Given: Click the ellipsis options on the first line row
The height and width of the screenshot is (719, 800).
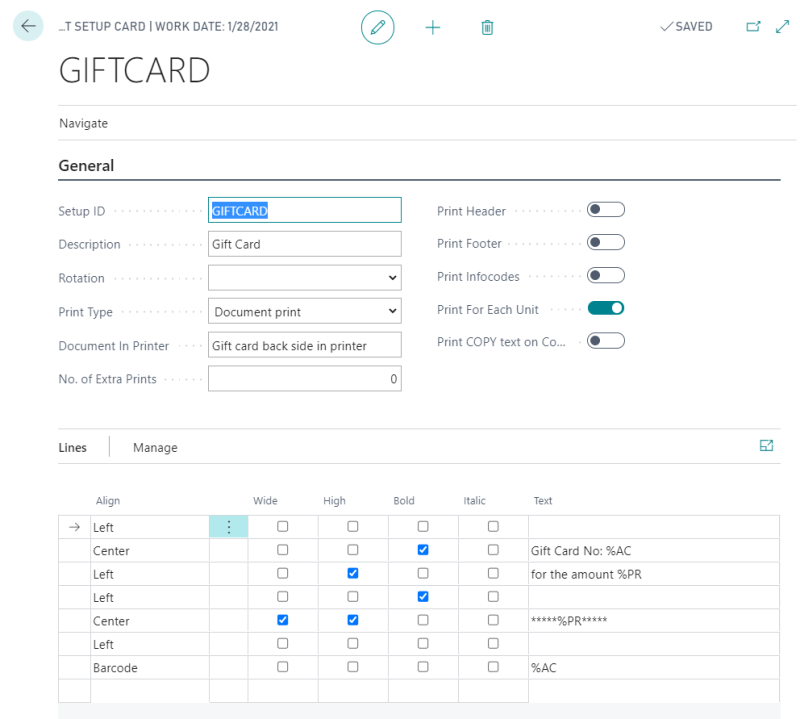Looking at the screenshot, I should (x=228, y=526).
